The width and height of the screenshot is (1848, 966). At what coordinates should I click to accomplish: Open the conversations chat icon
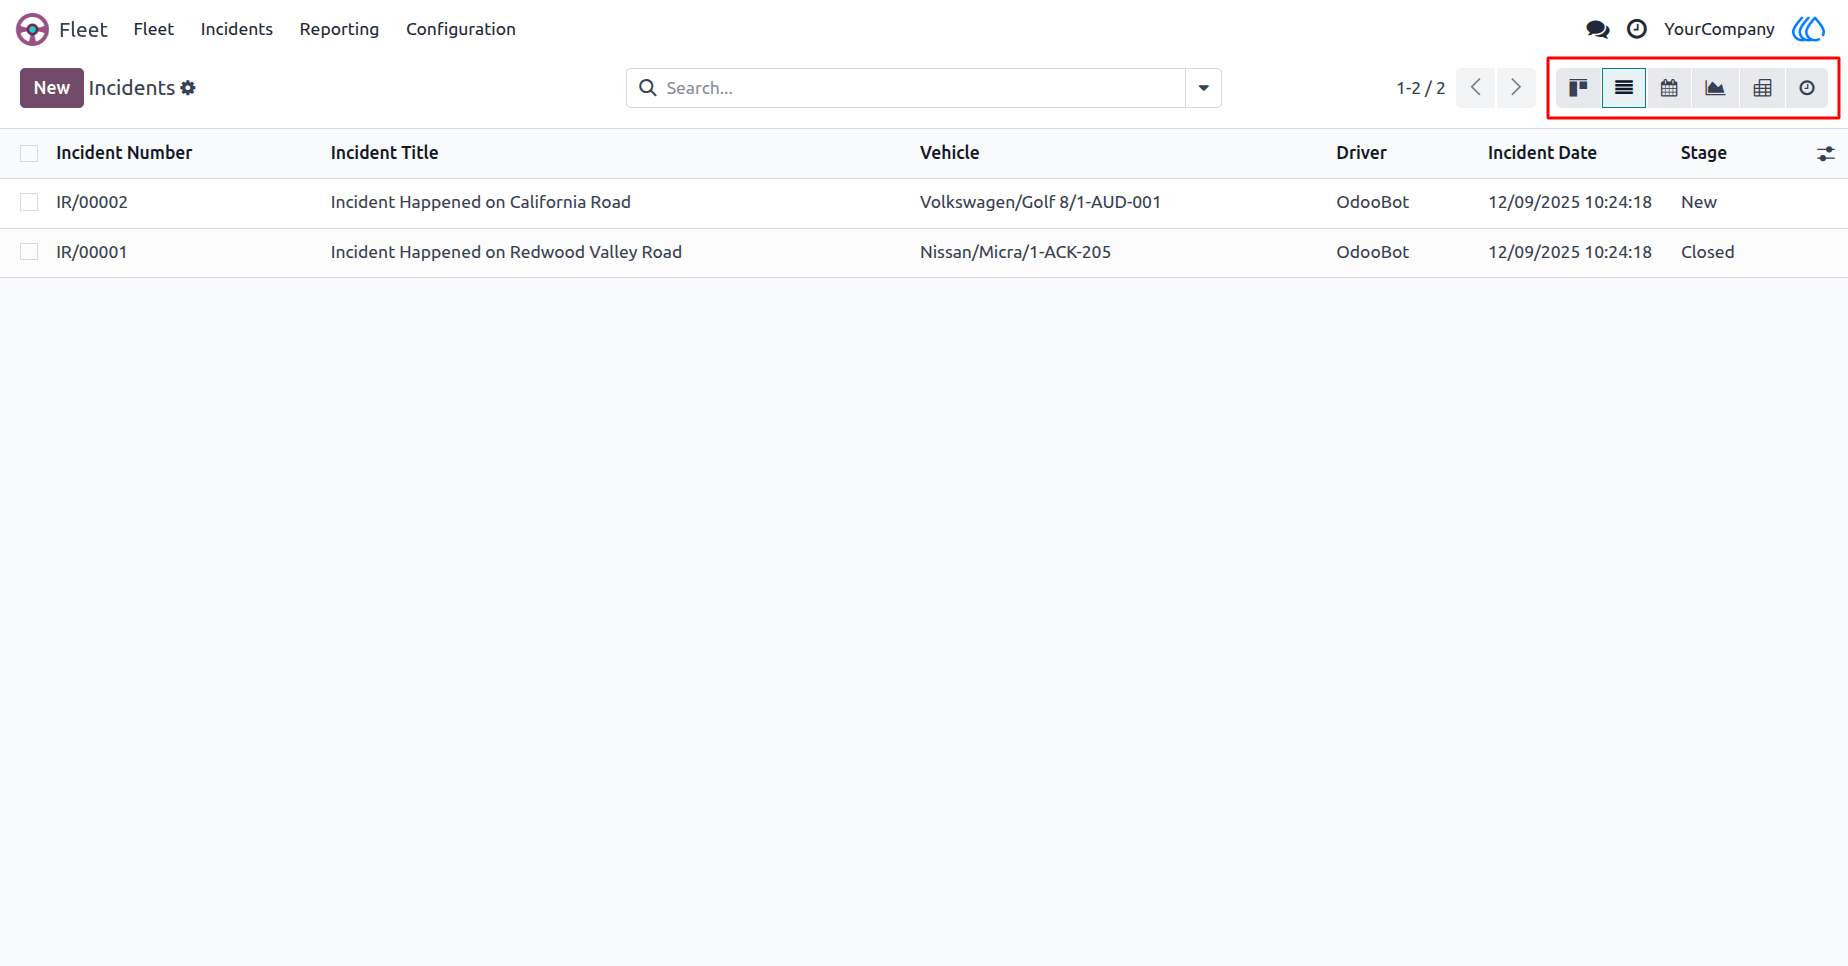[x=1598, y=29]
